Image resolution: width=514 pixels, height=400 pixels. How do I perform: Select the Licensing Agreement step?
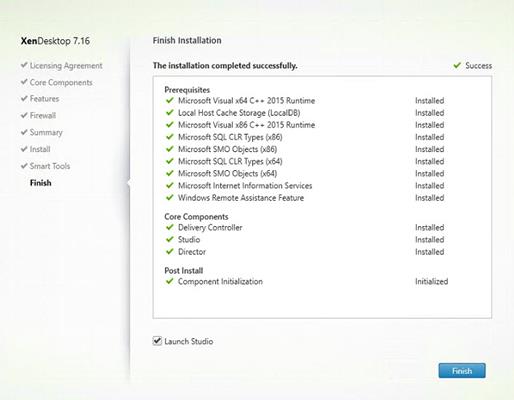(66, 65)
